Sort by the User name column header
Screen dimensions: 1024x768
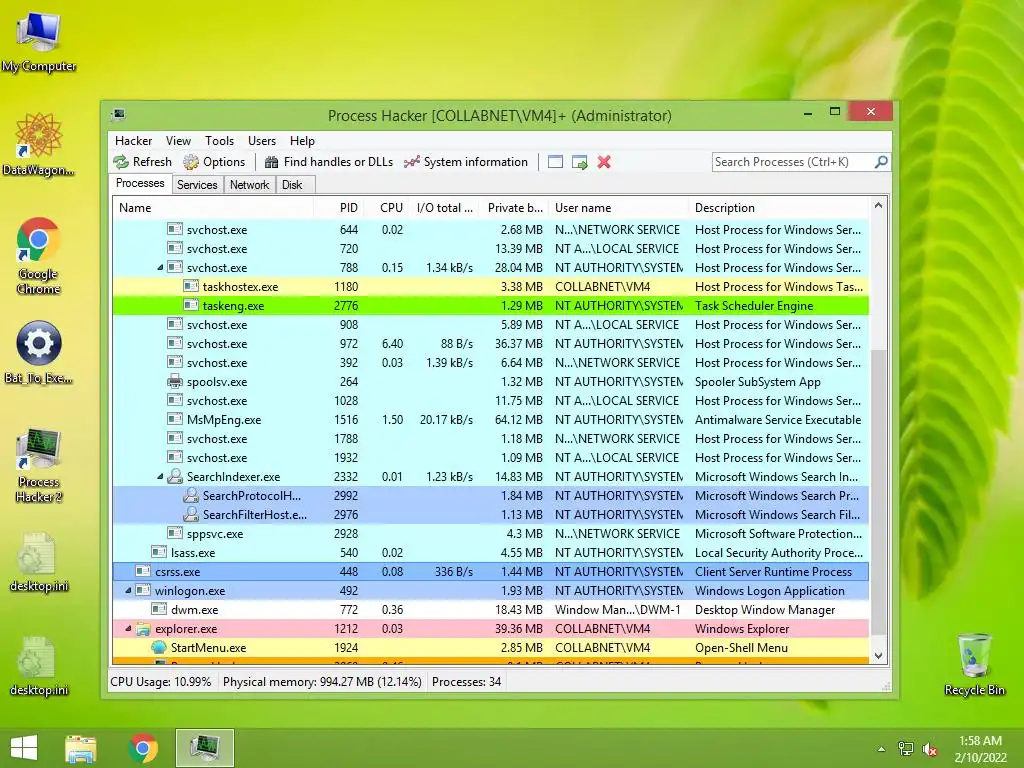pos(618,208)
